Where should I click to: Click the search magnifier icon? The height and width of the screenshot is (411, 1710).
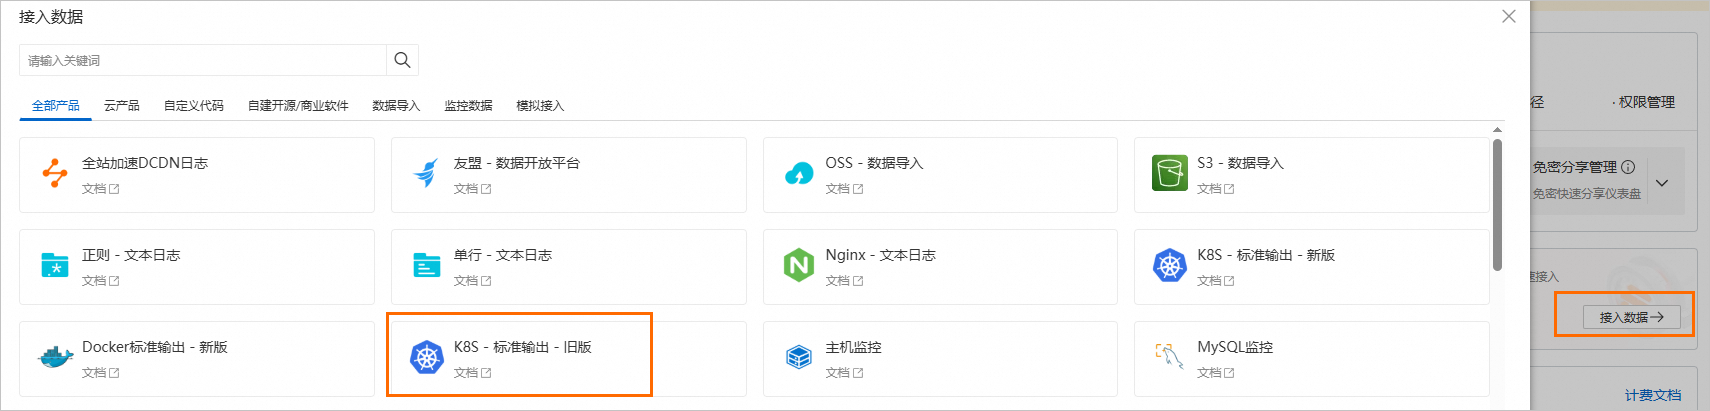pos(402,60)
